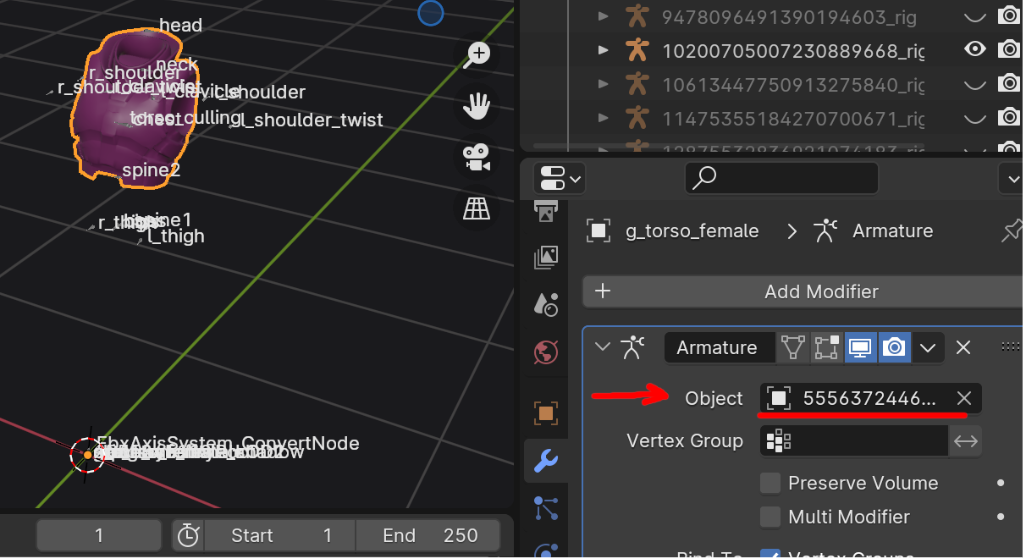This screenshot has height=558, width=1023.
Task: Expand the 10200705007230889668_rig outliner row
Action: (x=603, y=50)
